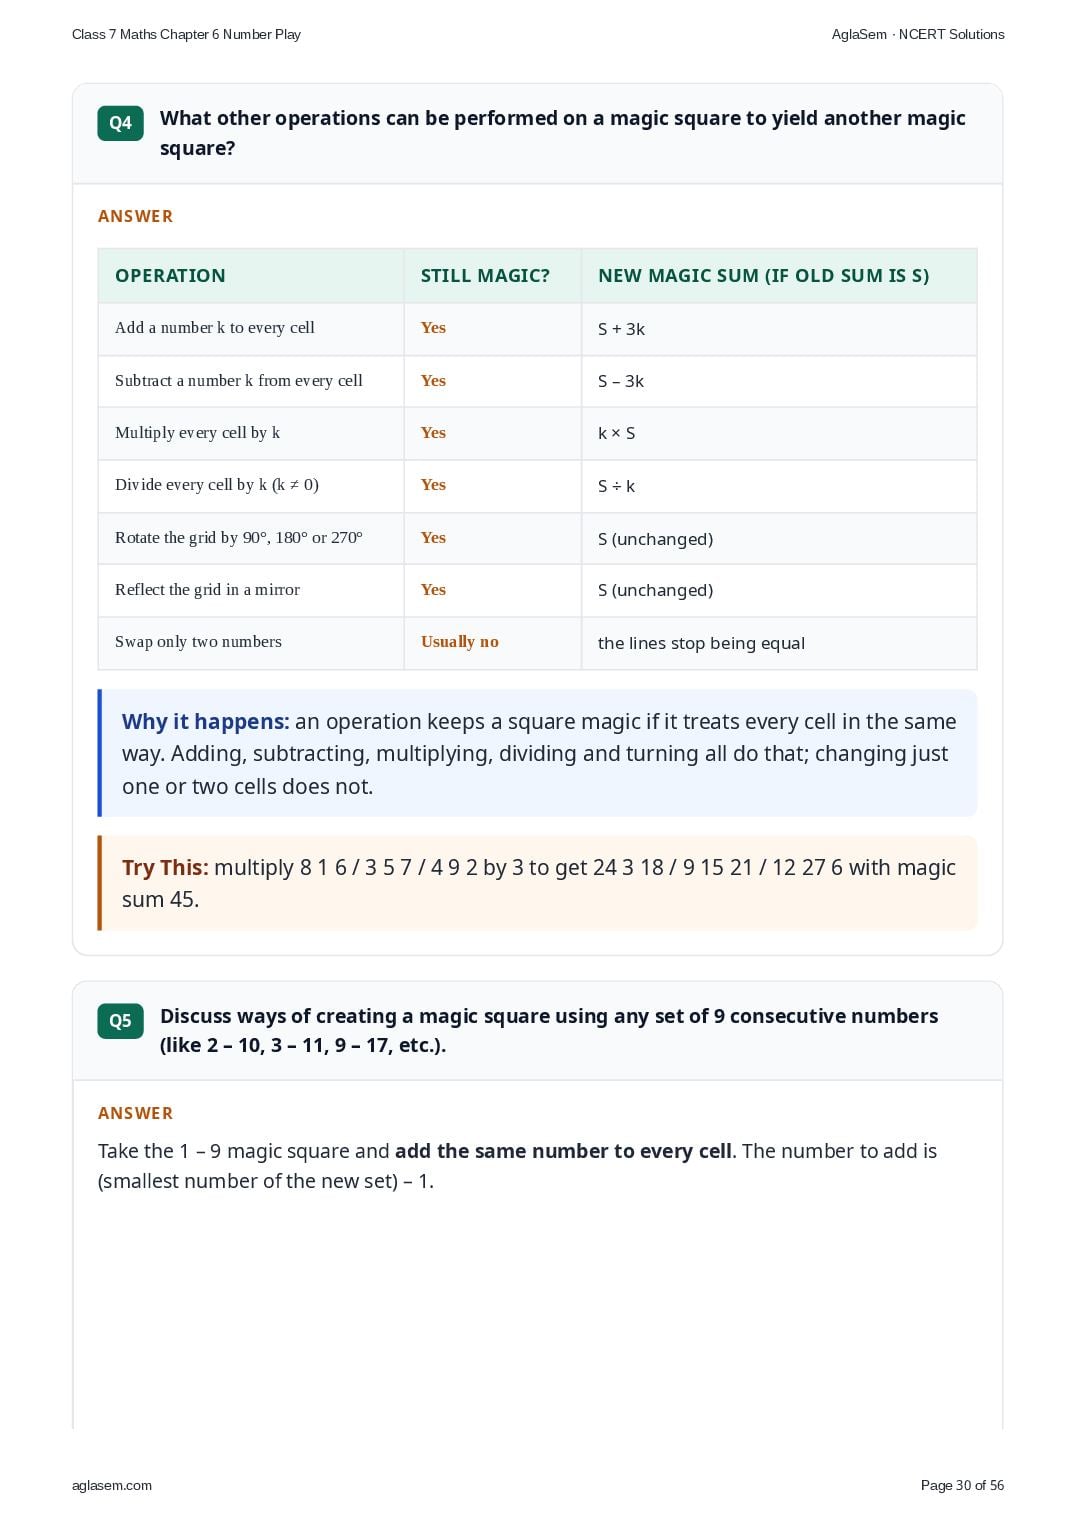This screenshot has width=1076, height=1522.
Task: Click the Q5 question badge
Action: (x=120, y=1021)
